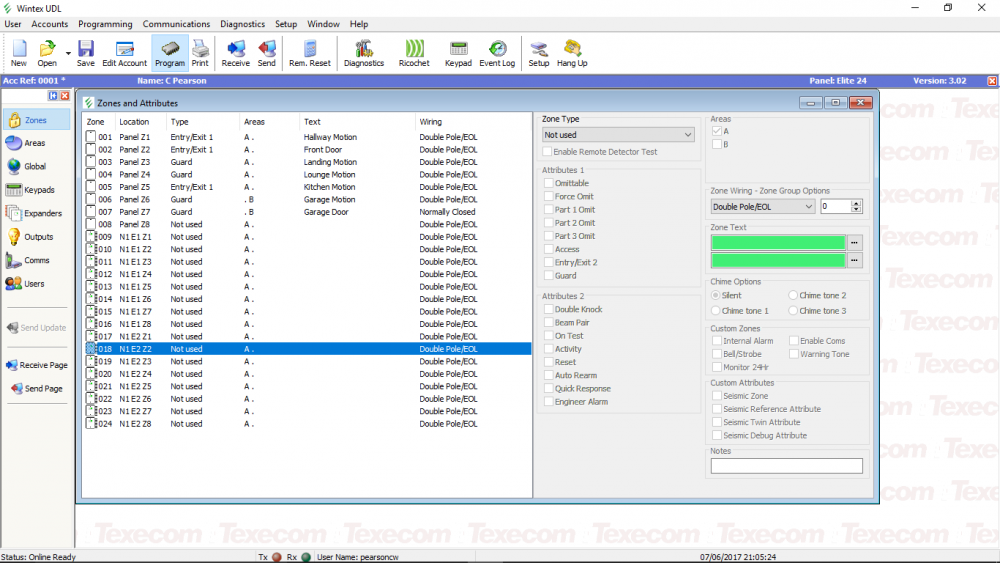Click the Open button dropdown arrow

[68, 53]
